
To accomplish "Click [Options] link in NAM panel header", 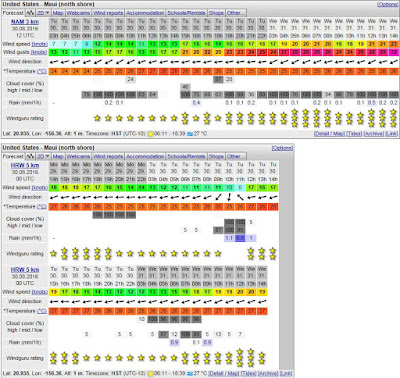I will coord(387,4).
